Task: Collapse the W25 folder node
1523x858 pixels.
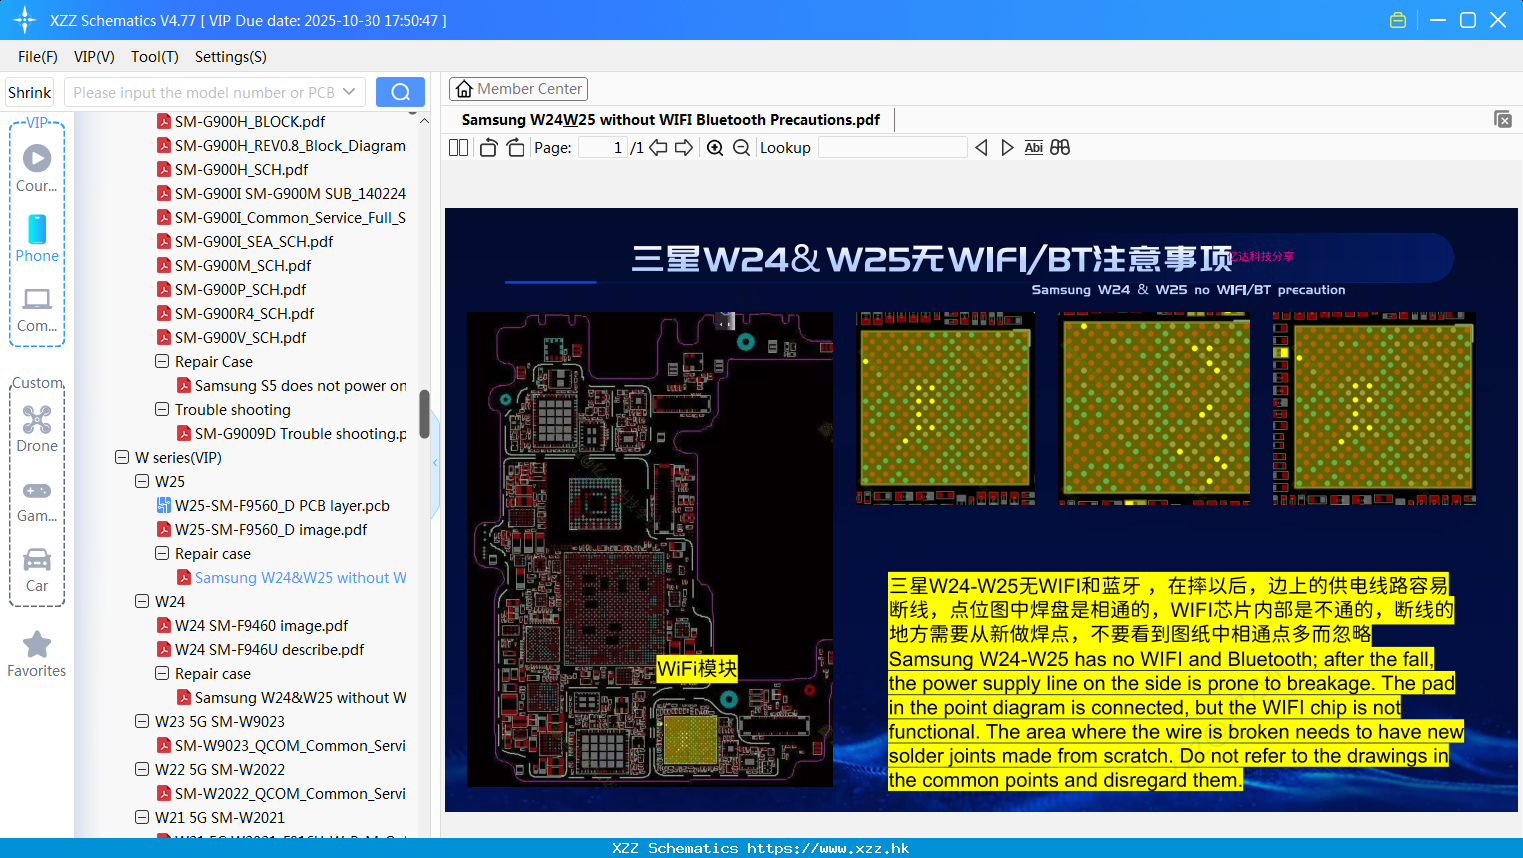Action: point(142,482)
